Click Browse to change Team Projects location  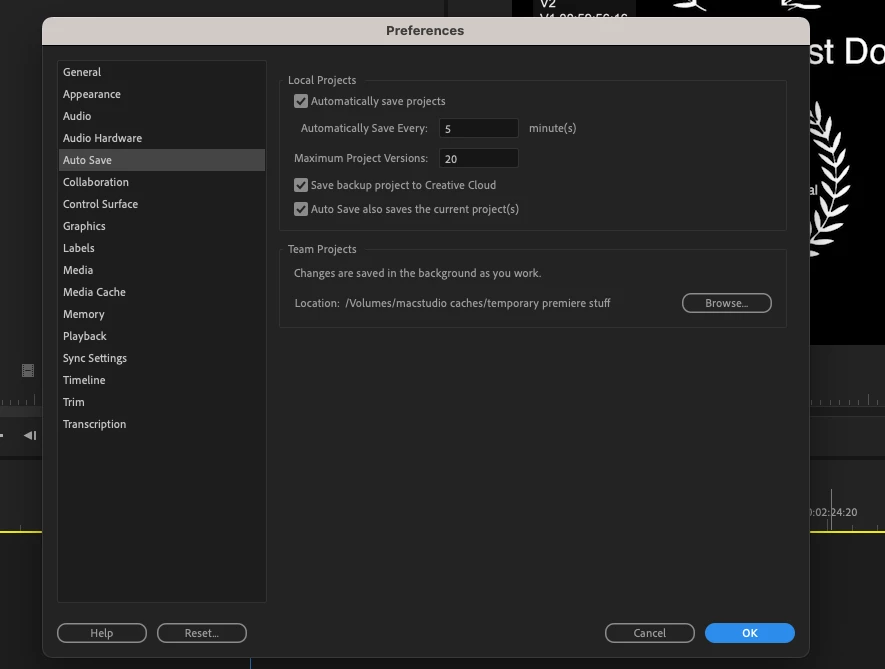[x=726, y=303]
